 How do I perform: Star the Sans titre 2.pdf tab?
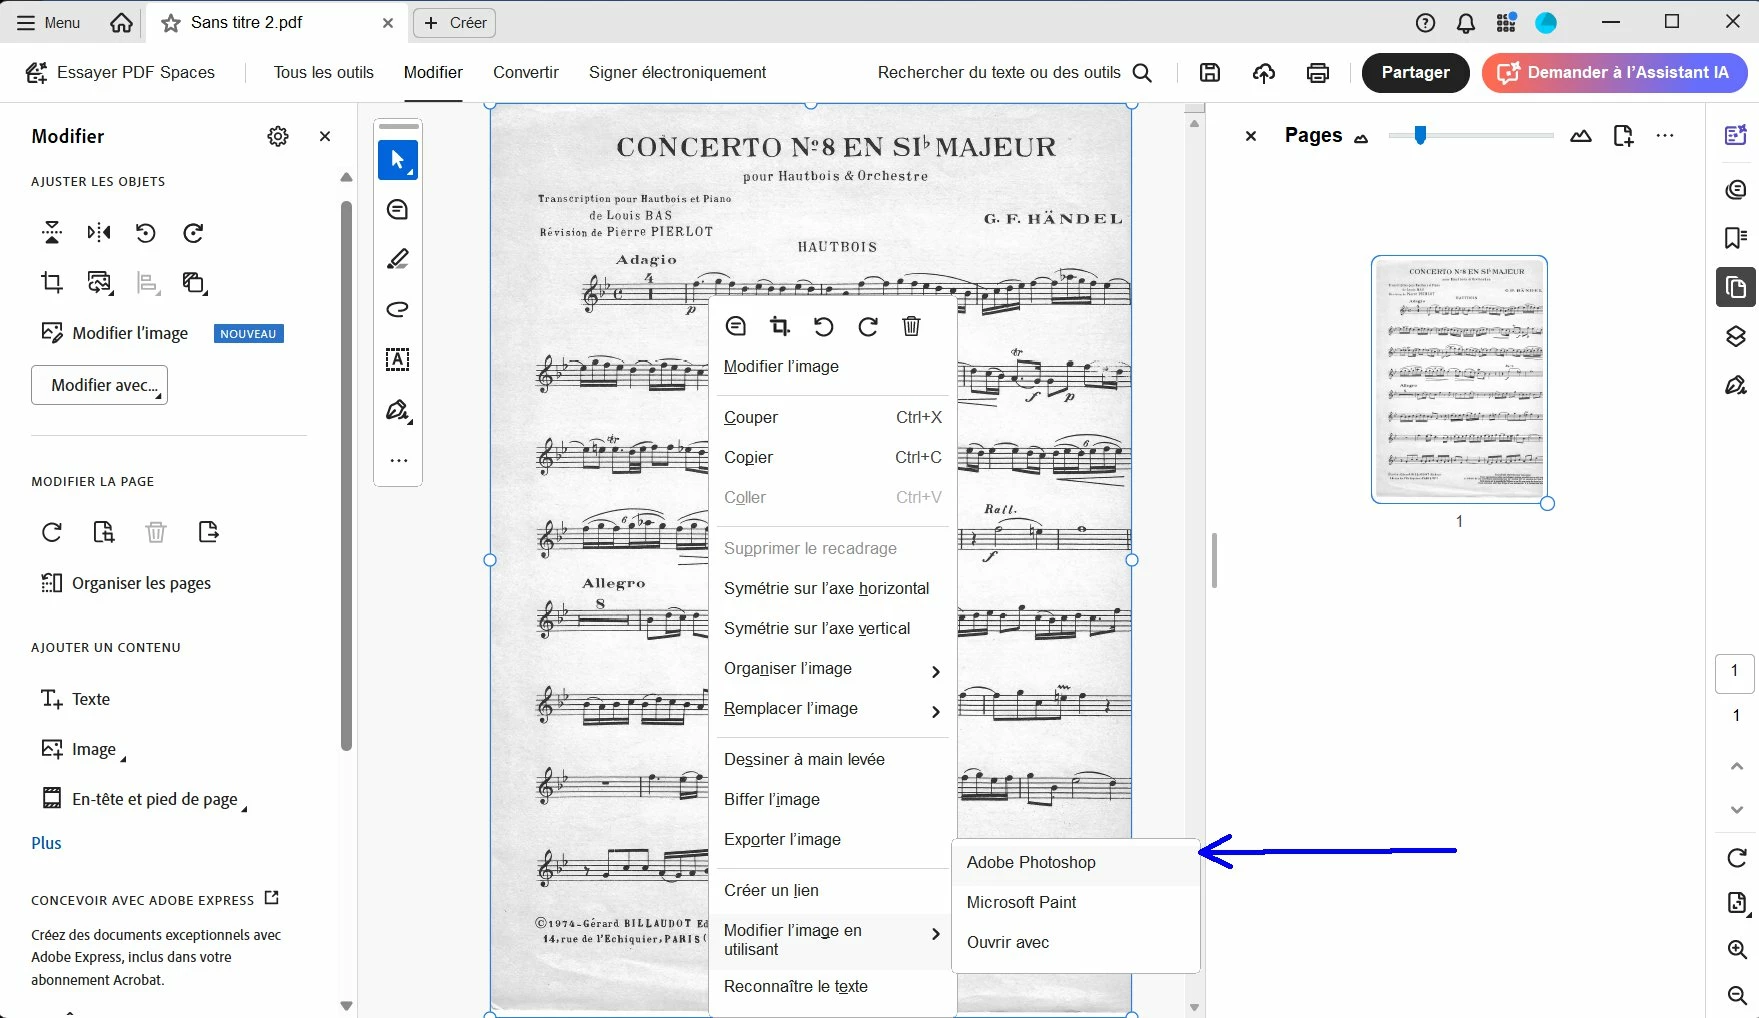pyautogui.click(x=171, y=22)
